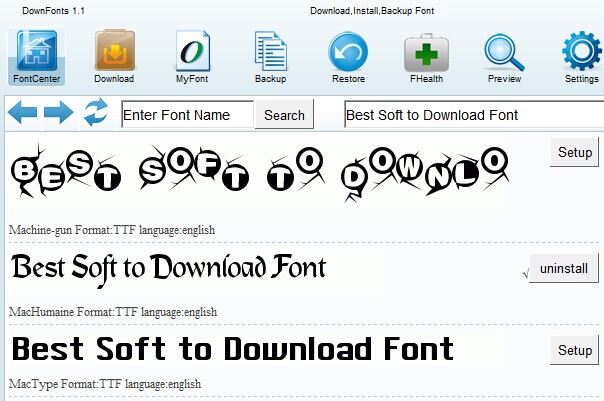Screen dimensions: 604x401
Task: Uninstall the MacHumaine font
Action: (x=564, y=268)
